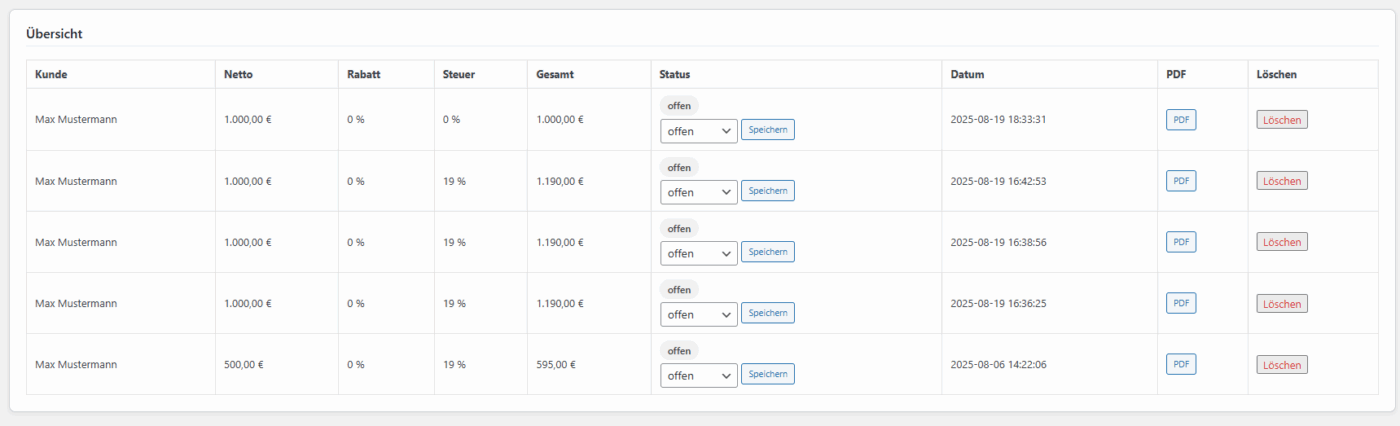Image resolution: width=1400 pixels, height=426 pixels.
Task: Open status dropdown for the 18:33:31 entry
Action: 699,131
